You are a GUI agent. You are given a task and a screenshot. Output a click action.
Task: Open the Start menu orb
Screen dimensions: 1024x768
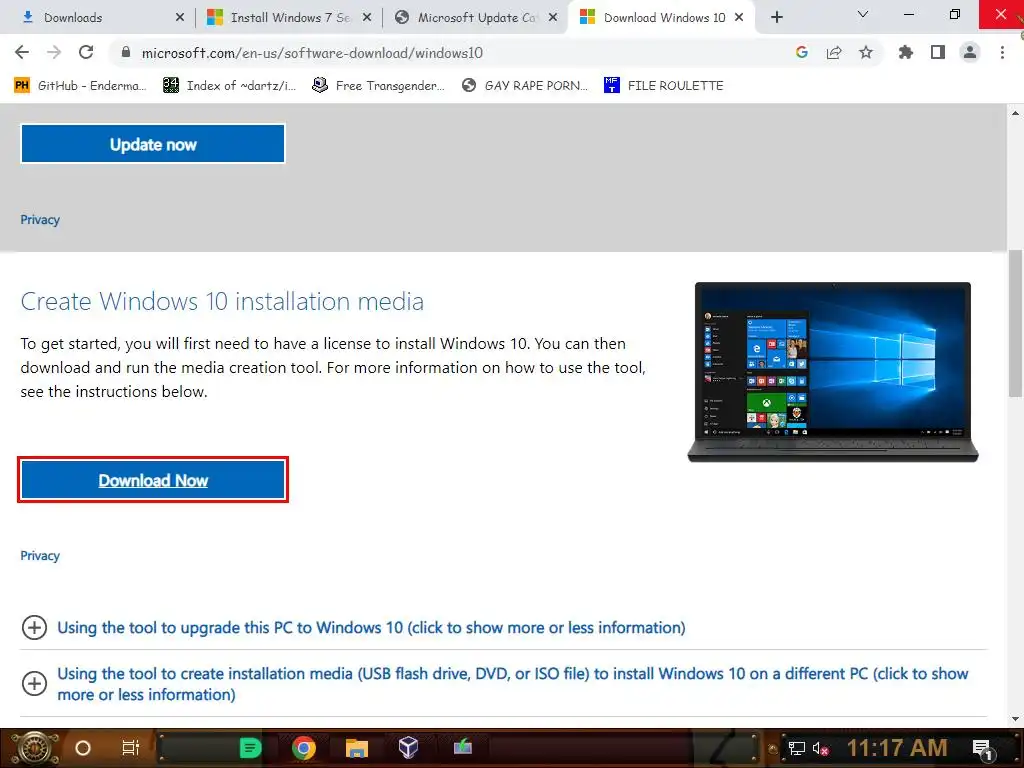pos(36,748)
